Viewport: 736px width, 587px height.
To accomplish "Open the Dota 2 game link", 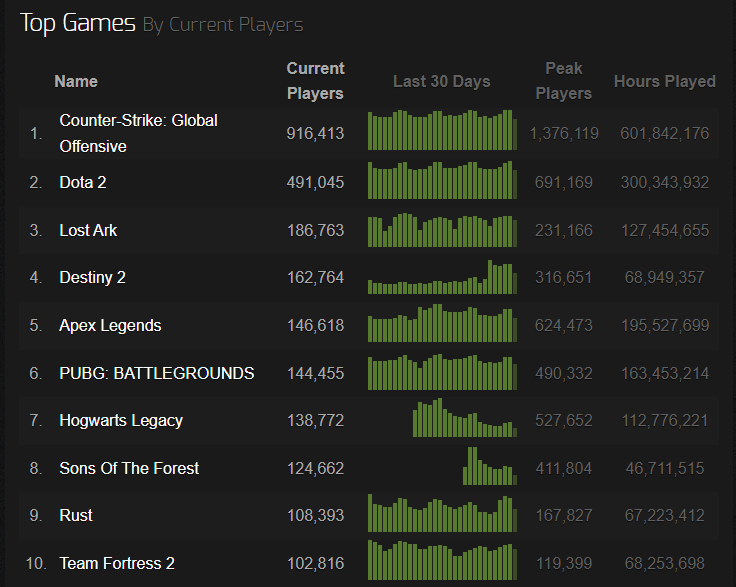I will [83, 182].
